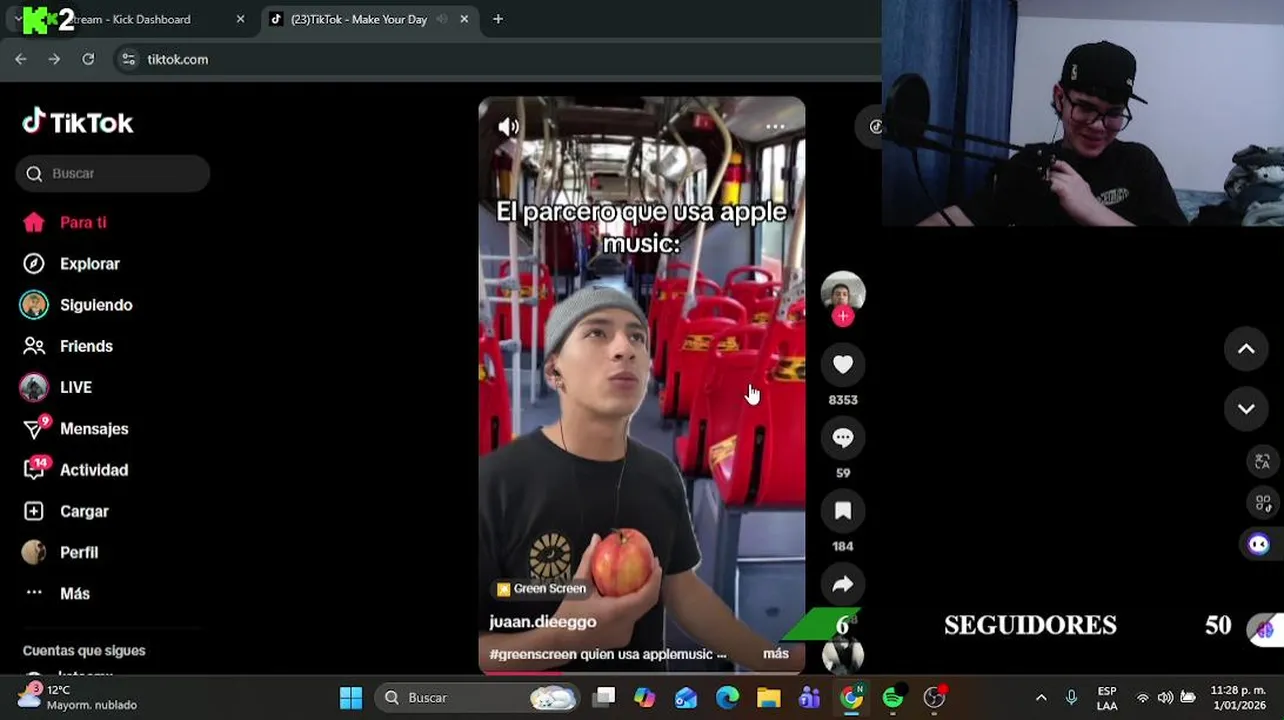Close the Kick Dashboard browser tab
This screenshot has height=720, width=1284.
(x=240, y=19)
